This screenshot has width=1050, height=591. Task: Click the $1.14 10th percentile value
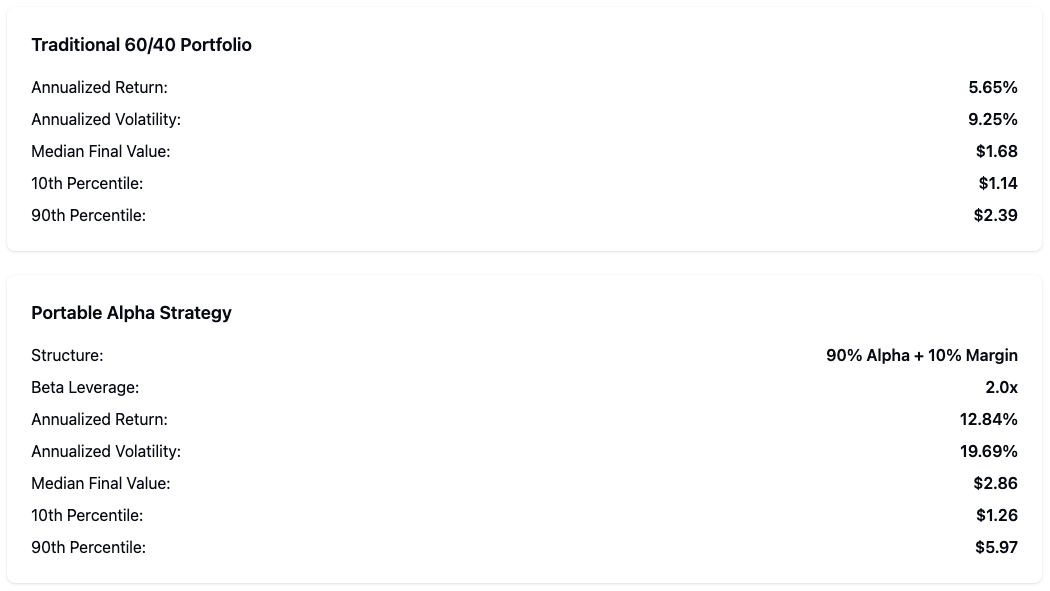pos(997,183)
